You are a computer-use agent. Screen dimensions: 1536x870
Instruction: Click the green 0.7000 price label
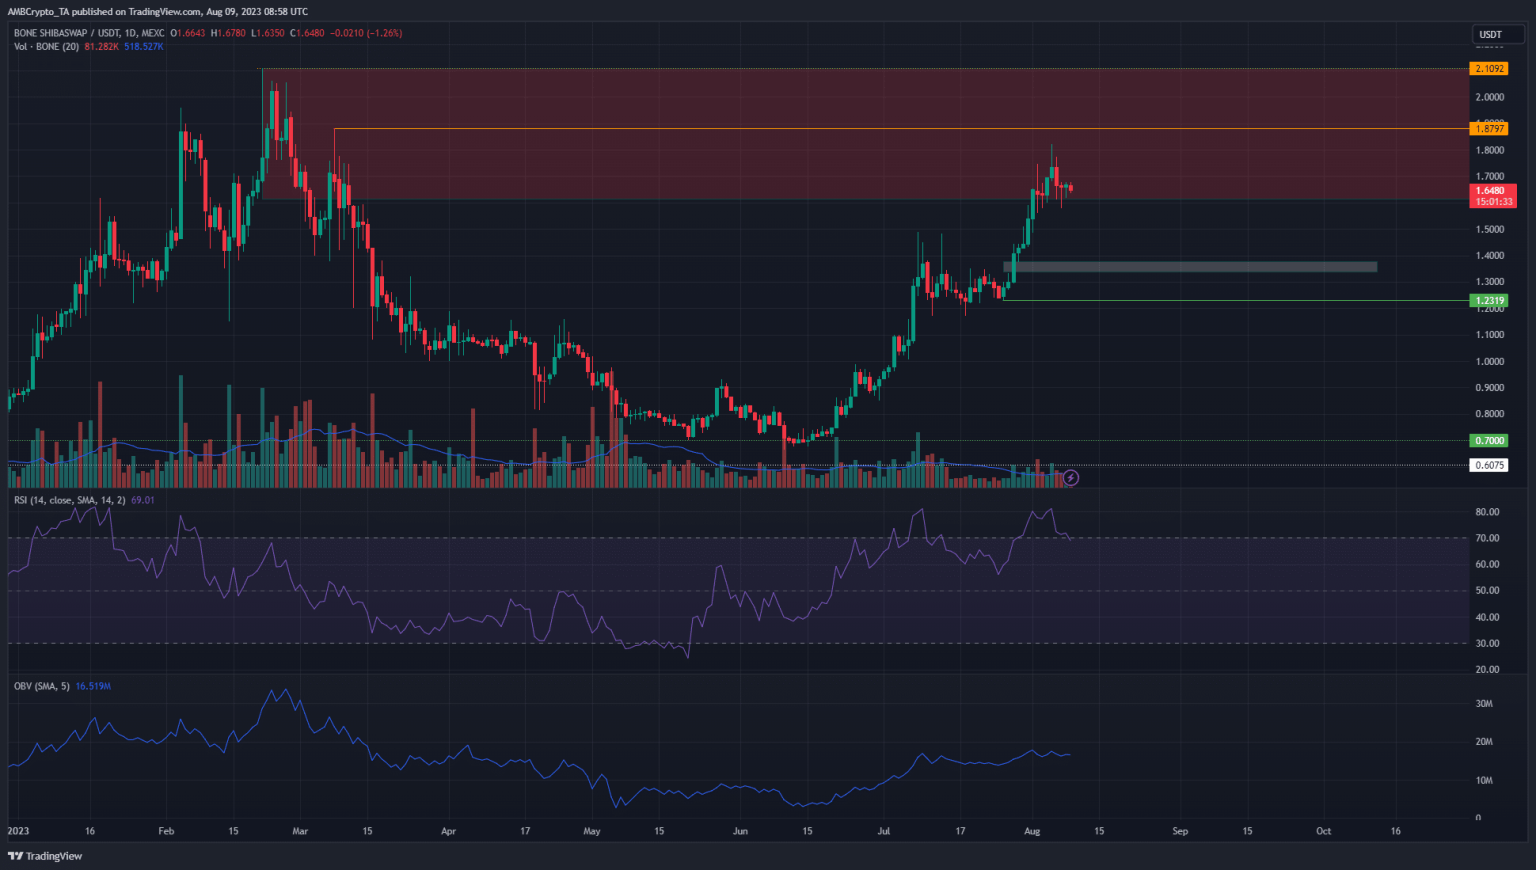[1488, 441]
